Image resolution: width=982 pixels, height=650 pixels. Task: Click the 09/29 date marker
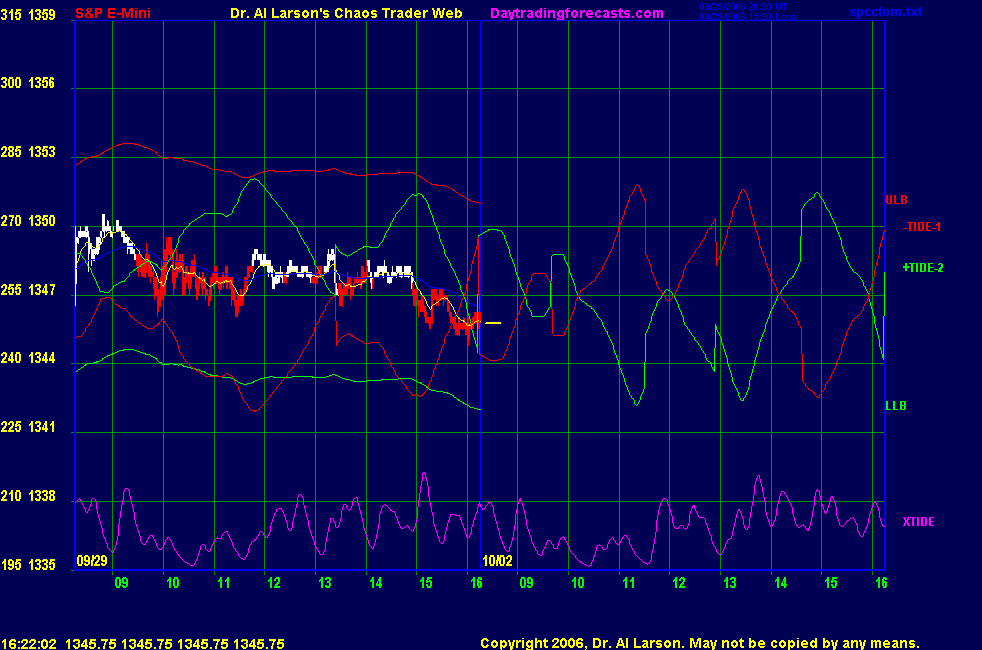[x=89, y=561]
